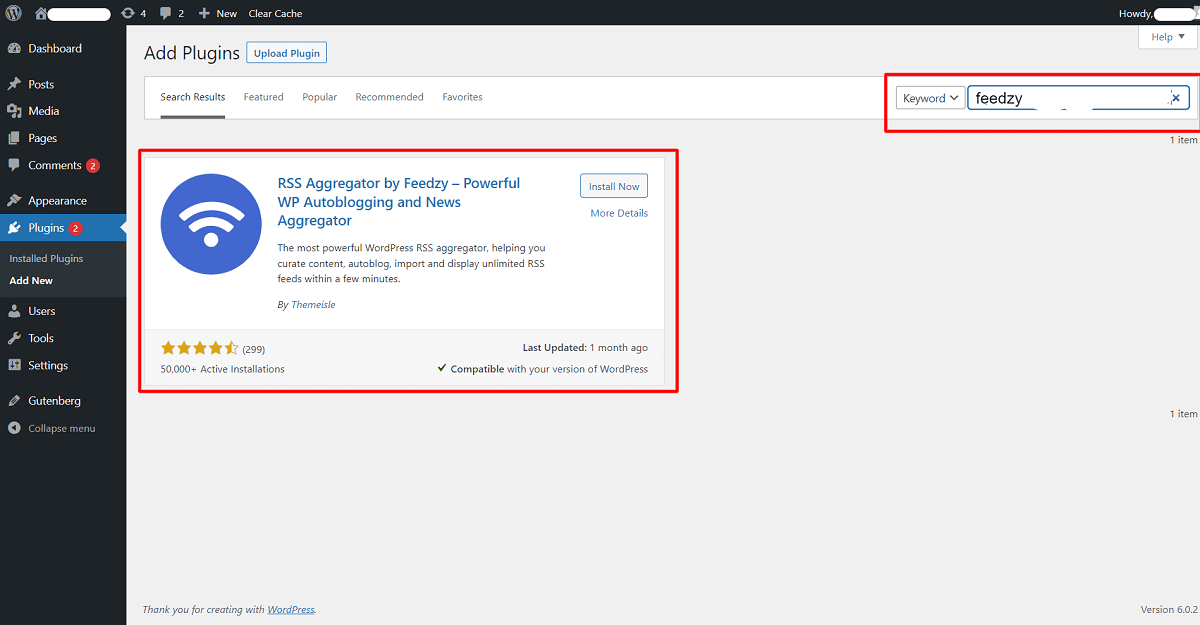Open Tools via the wrench icon
This screenshot has width=1200, height=625.
[x=16, y=338]
